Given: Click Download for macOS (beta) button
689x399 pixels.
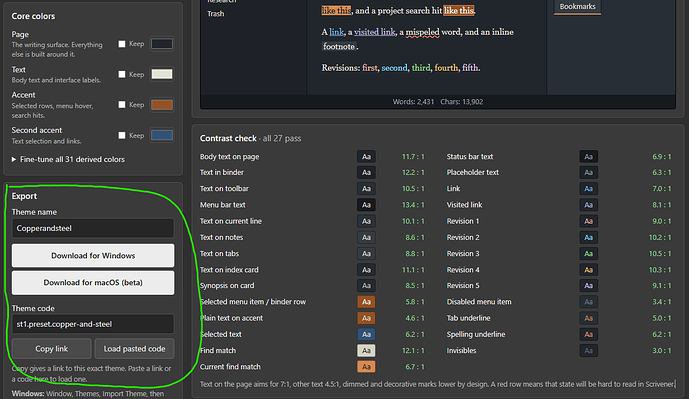Looking at the screenshot, I should (93, 283).
